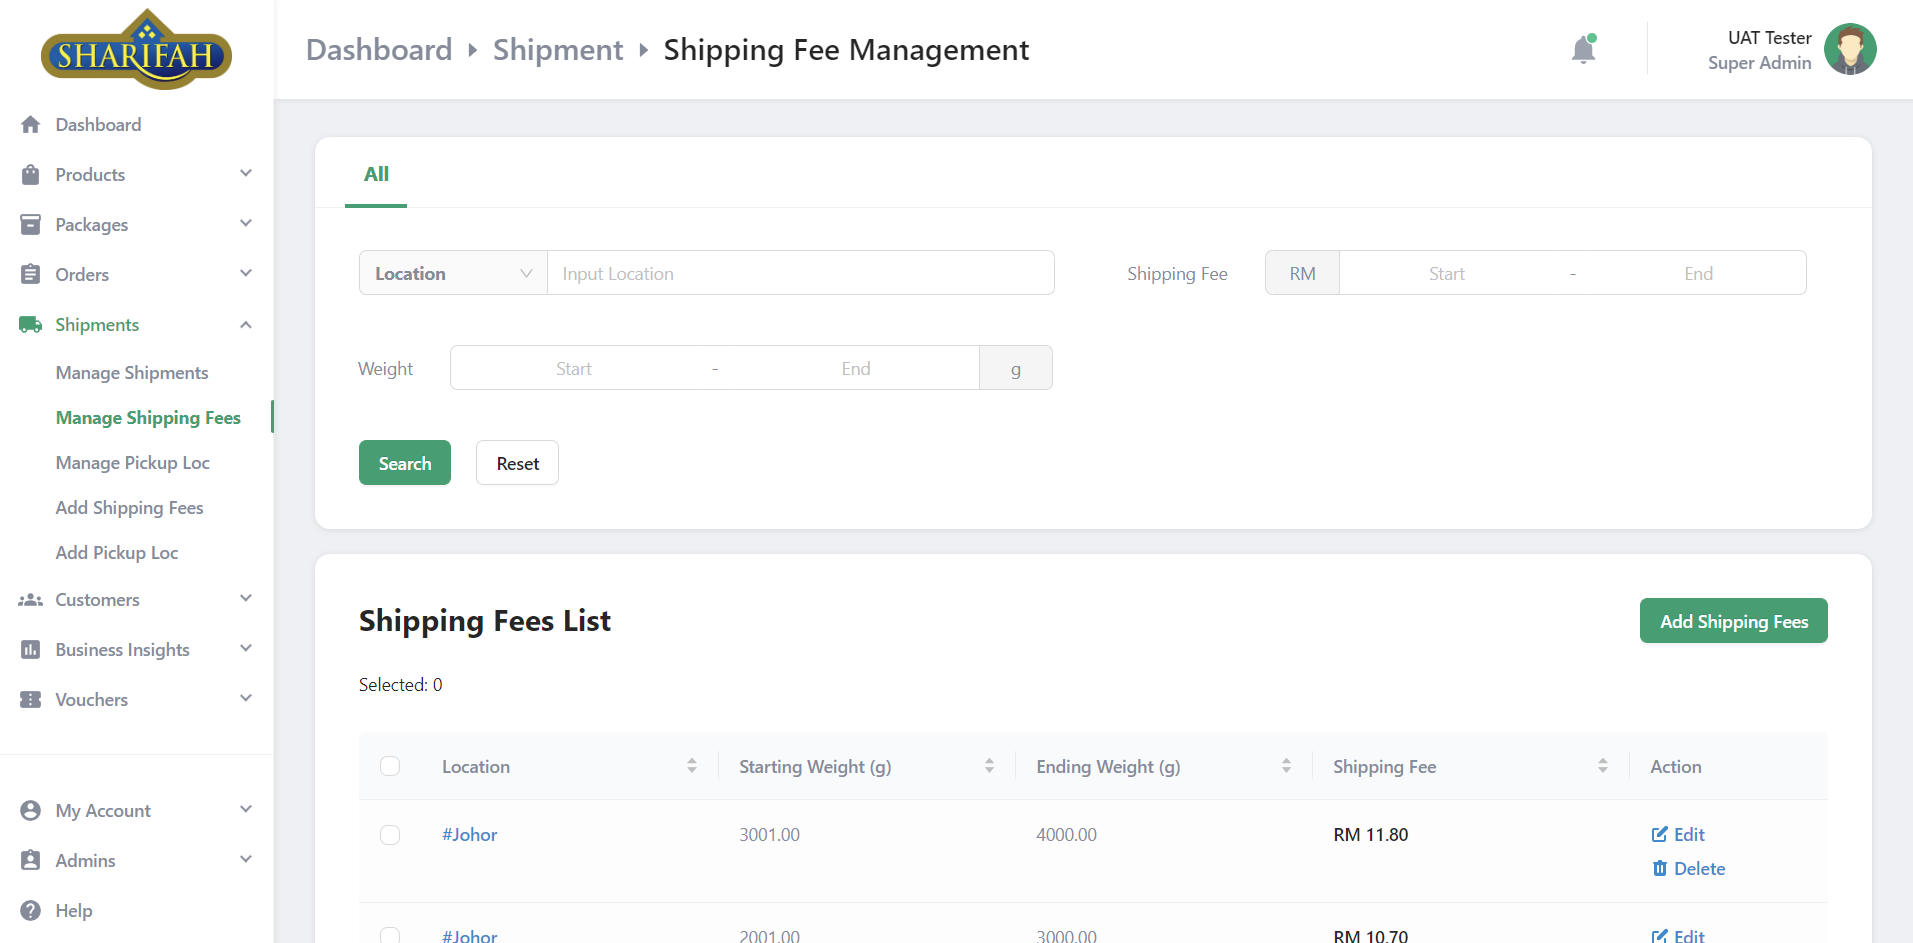Expand the Orders menu chevron
Screen dimensions: 1913x943
point(246,274)
